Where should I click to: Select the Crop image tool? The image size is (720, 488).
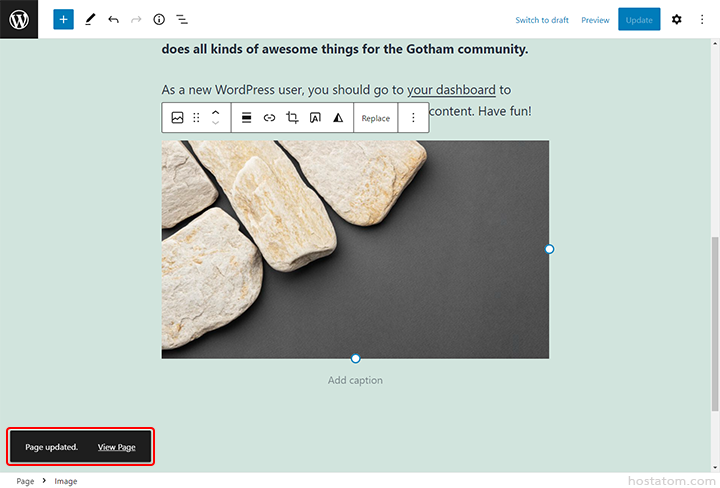pos(292,118)
